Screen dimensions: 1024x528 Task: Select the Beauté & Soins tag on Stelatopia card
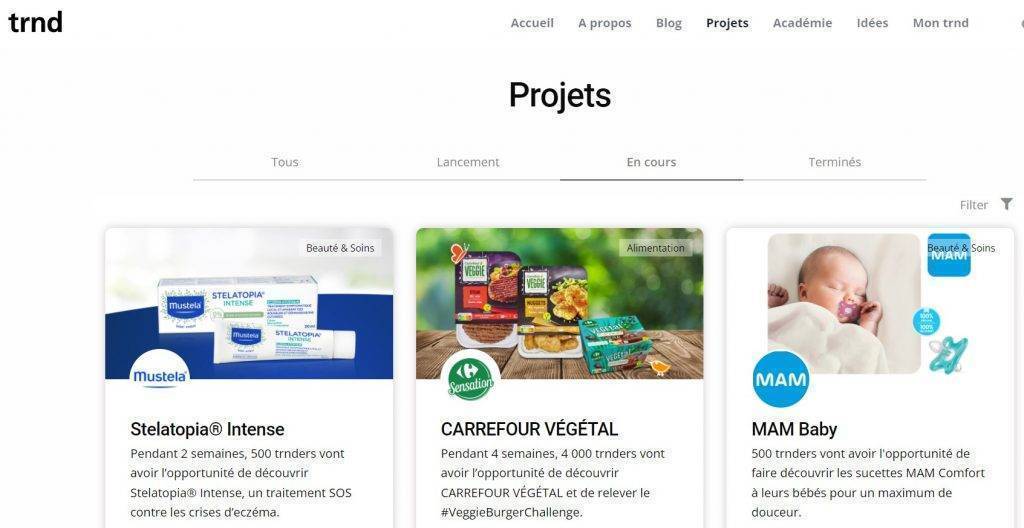tap(340, 248)
